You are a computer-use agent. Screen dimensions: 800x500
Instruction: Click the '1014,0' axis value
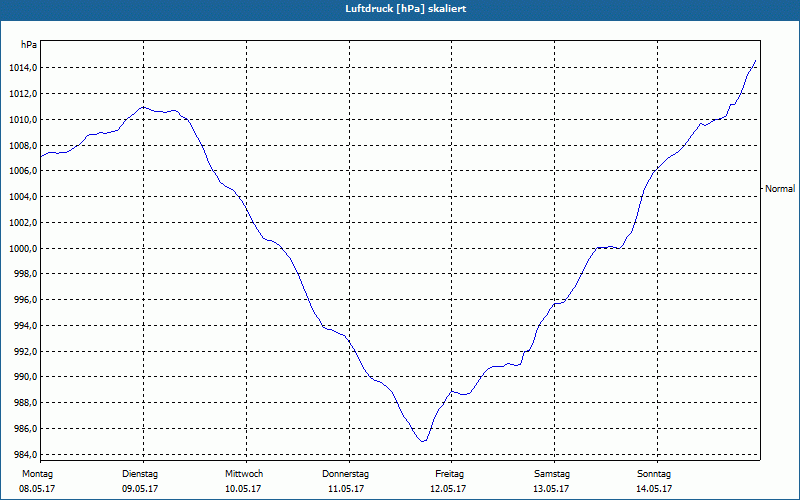click(x=22, y=68)
